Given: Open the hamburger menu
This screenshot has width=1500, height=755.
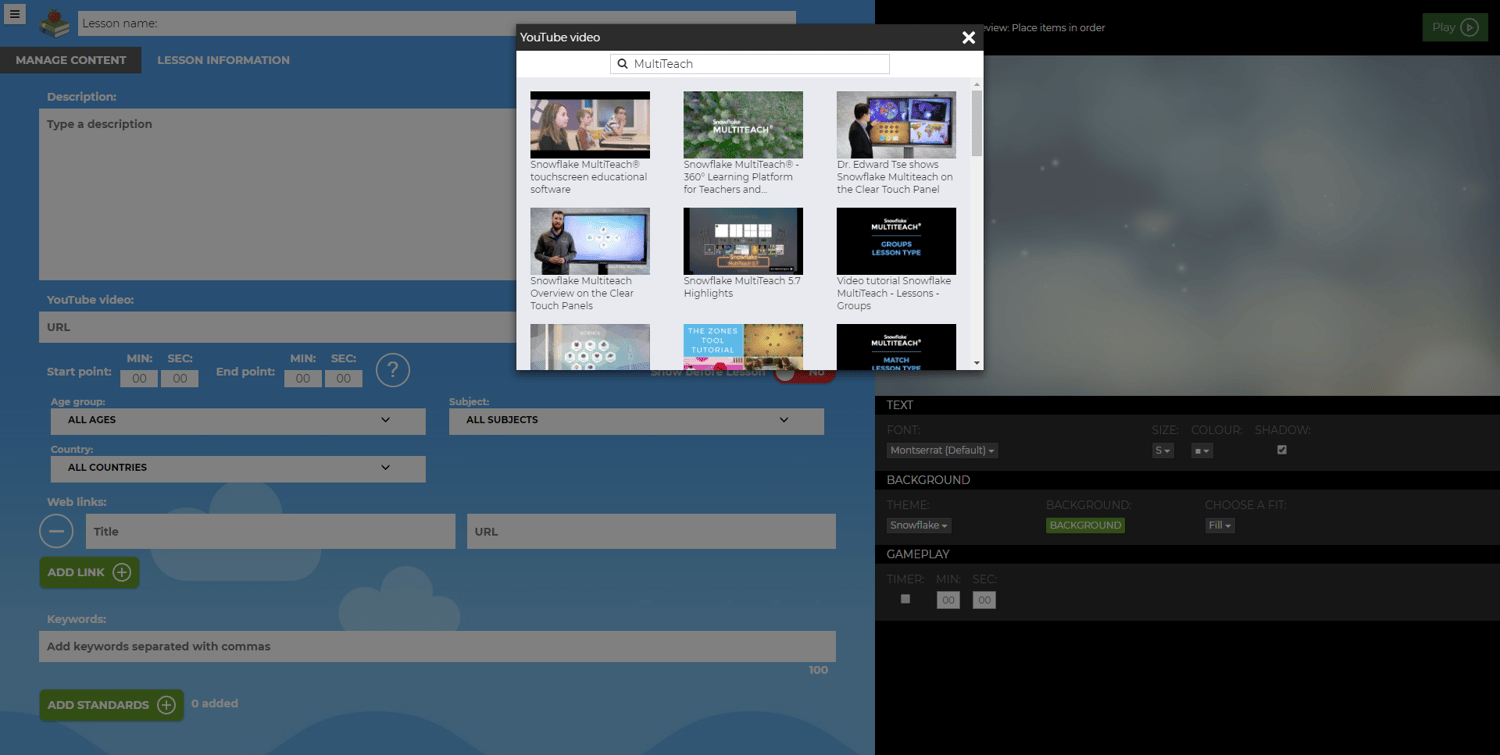Looking at the screenshot, I should 14,15.
